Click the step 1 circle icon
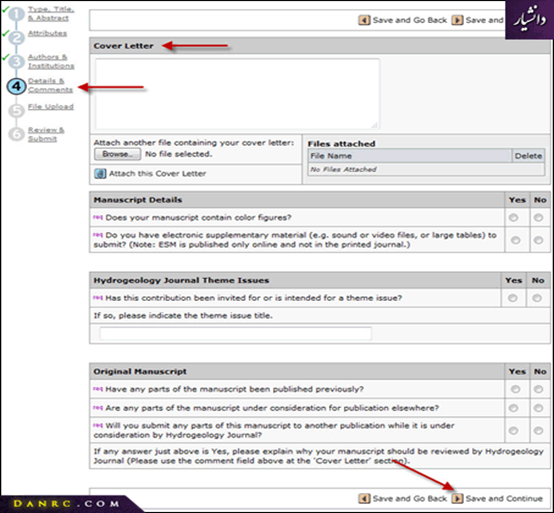This screenshot has height=513, width=554. pos(16,14)
